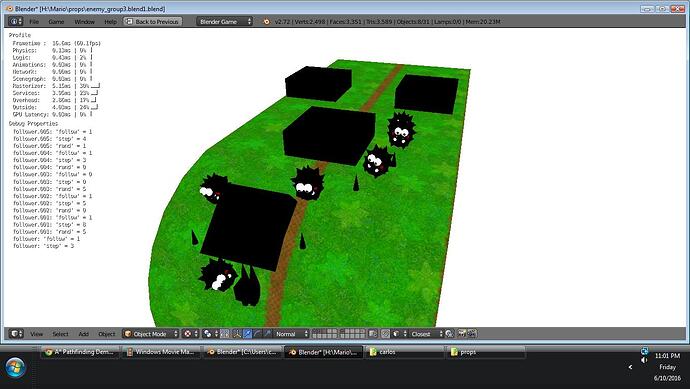Open the props folder taskbar item
The width and height of the screenshot is (690, 389).
tap(486, 352)
